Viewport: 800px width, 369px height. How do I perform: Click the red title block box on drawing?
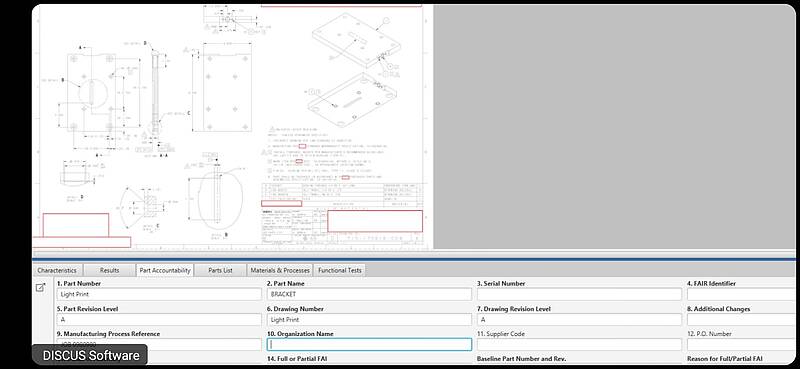coord(375,221)
